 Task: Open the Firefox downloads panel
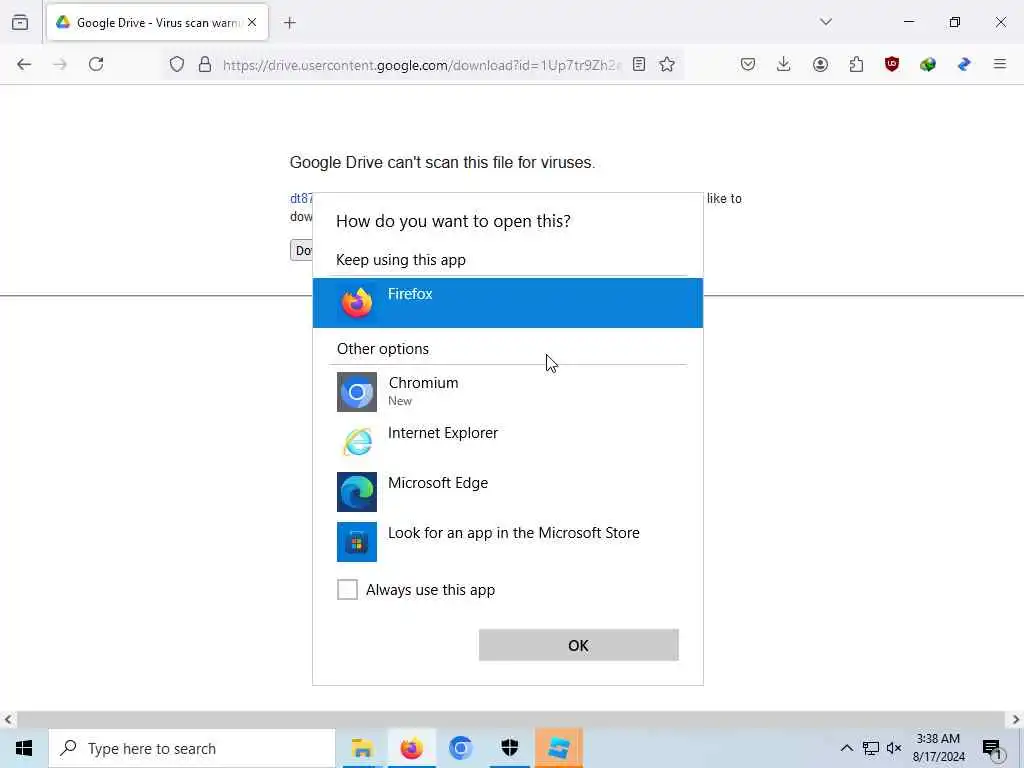[x=784, y=64]
